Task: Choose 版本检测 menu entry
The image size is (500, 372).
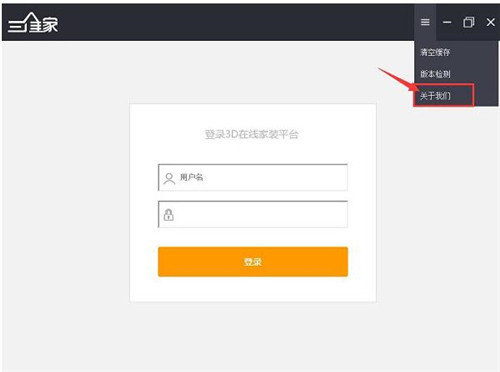Action: tap(435, 74)
